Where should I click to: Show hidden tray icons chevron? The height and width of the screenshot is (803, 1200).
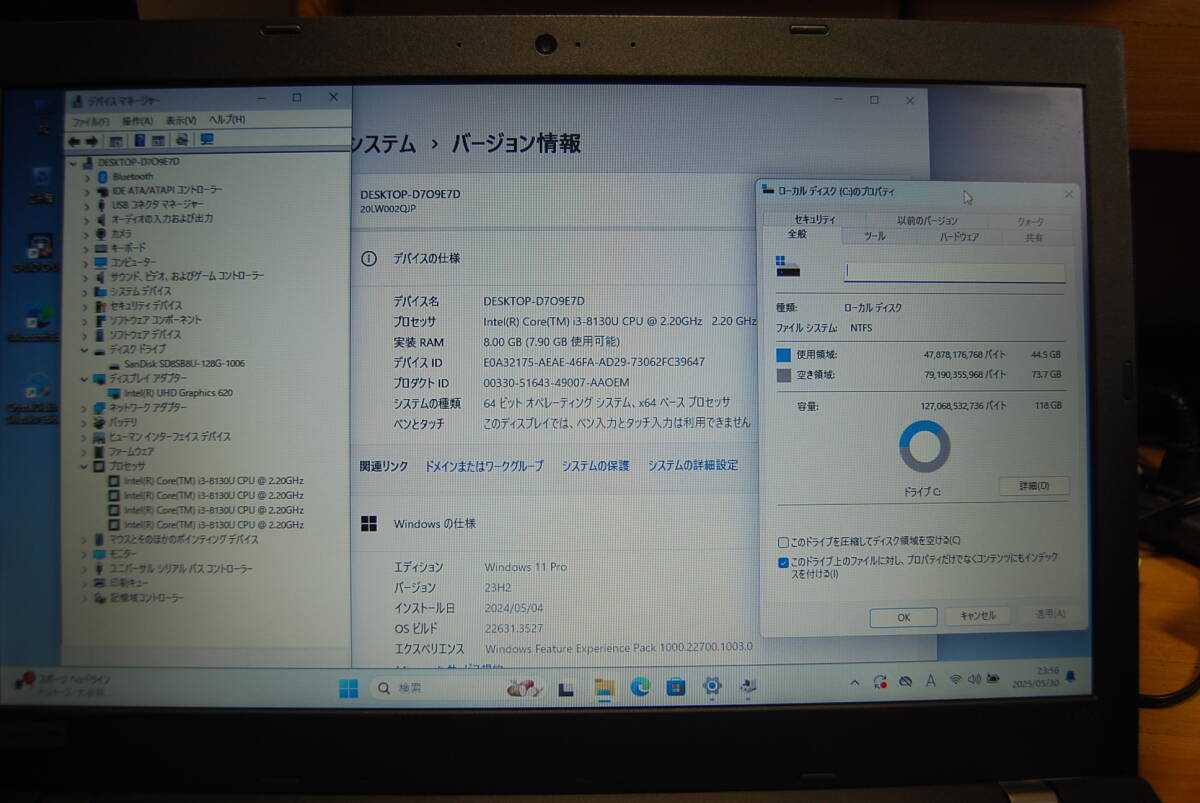coord(855,682)
